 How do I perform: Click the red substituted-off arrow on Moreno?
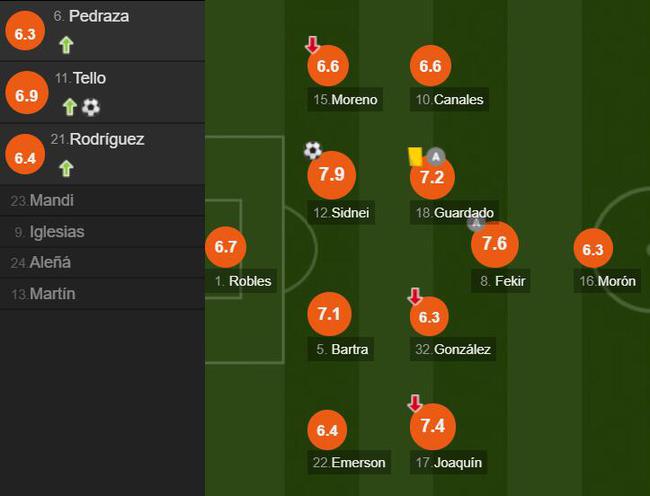click(313, 45)
